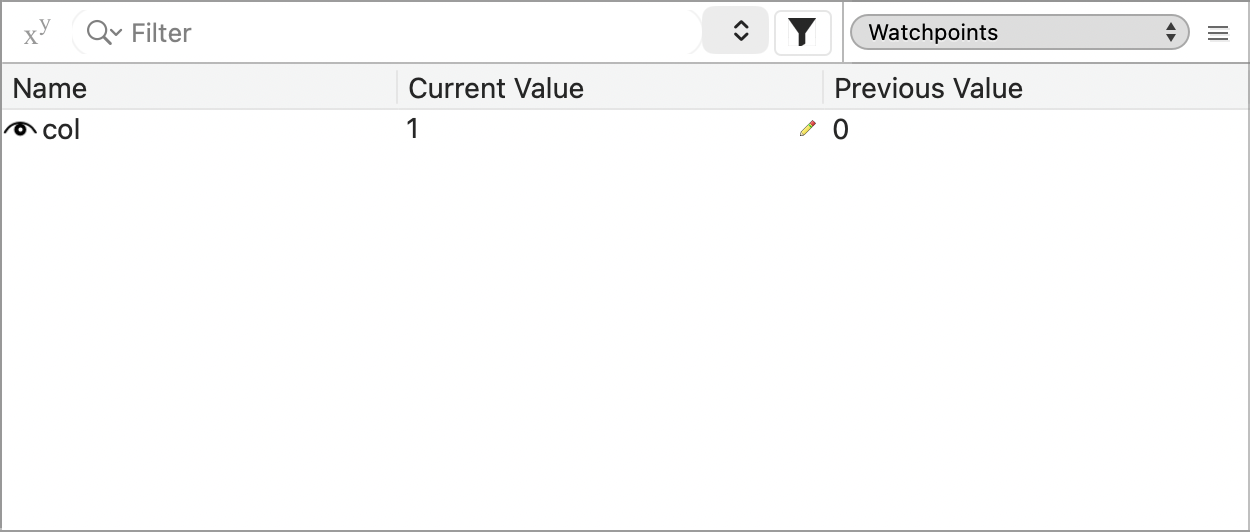Open the Watchpoints dropdown menu
This screenshot has height=532, width=1250.
point(1019,32)
